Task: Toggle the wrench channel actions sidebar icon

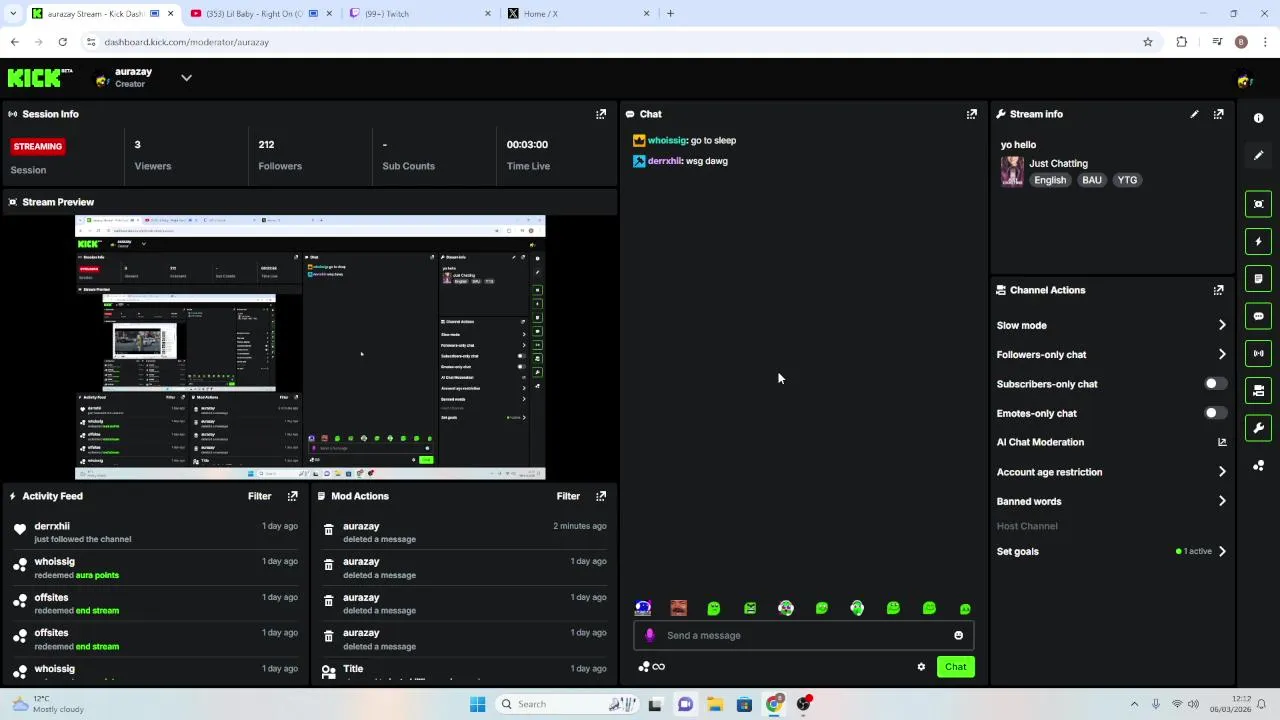Action: (1258, 428)
